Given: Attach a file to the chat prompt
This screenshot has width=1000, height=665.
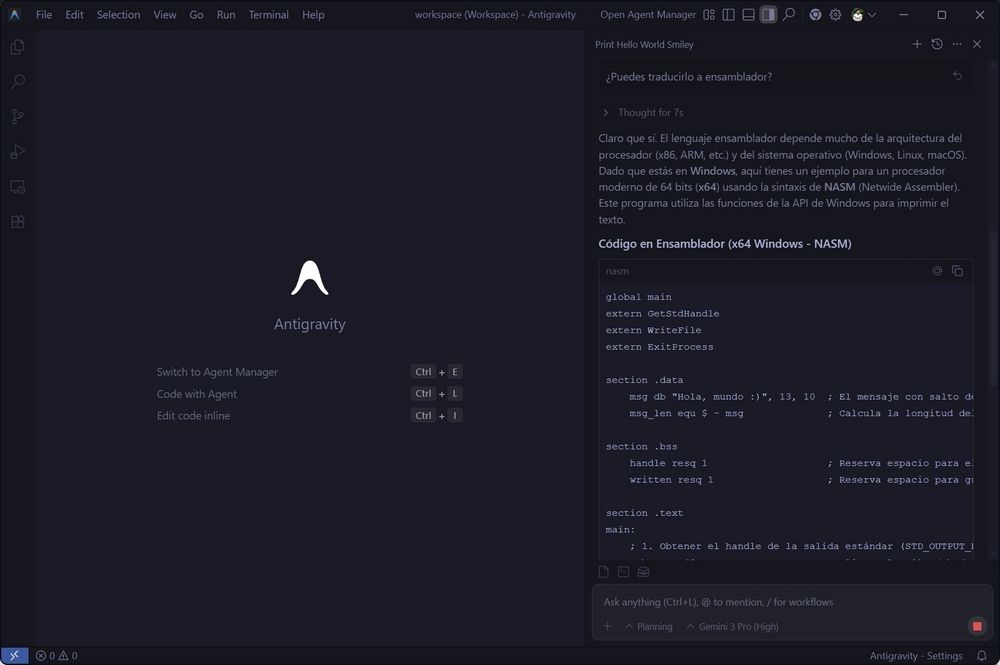Looking at the screenshot, I should tap(607, 626).
